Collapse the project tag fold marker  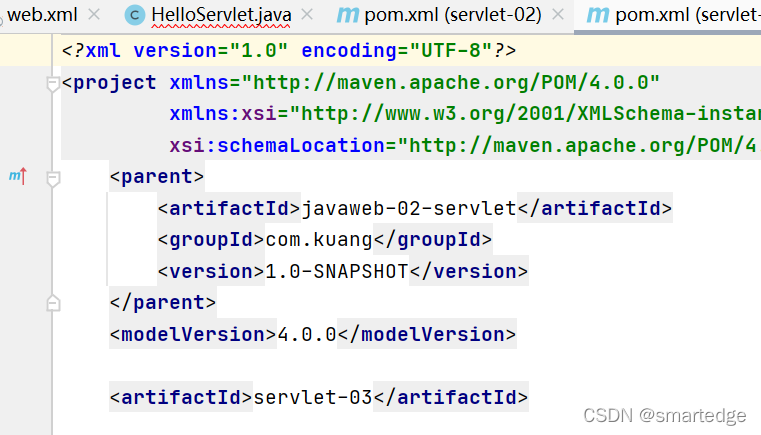(53, 84)
